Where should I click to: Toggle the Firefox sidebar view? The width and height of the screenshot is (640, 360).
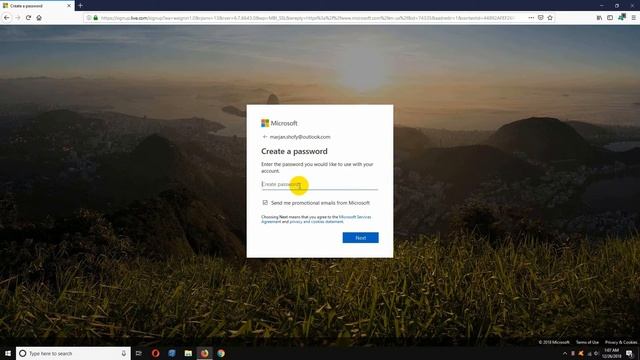click(610, 18)
